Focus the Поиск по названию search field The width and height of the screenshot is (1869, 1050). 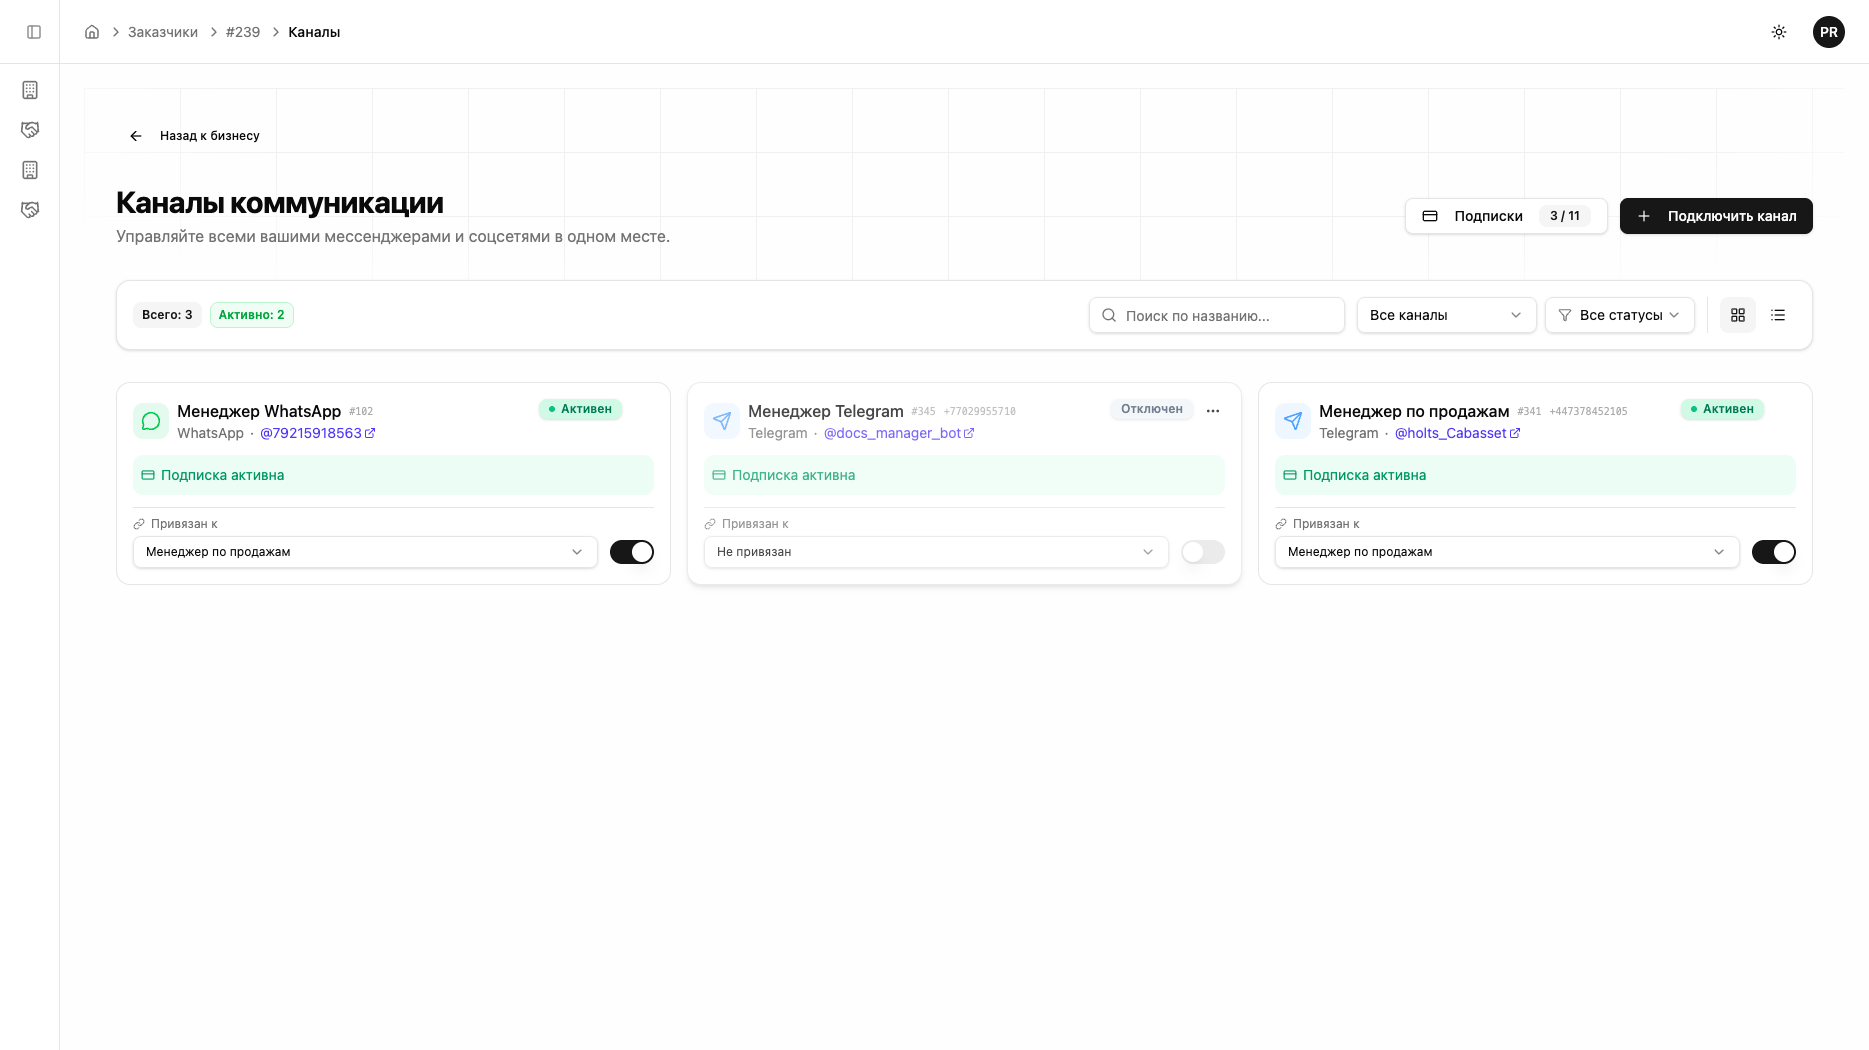(x=1216, y=315)
